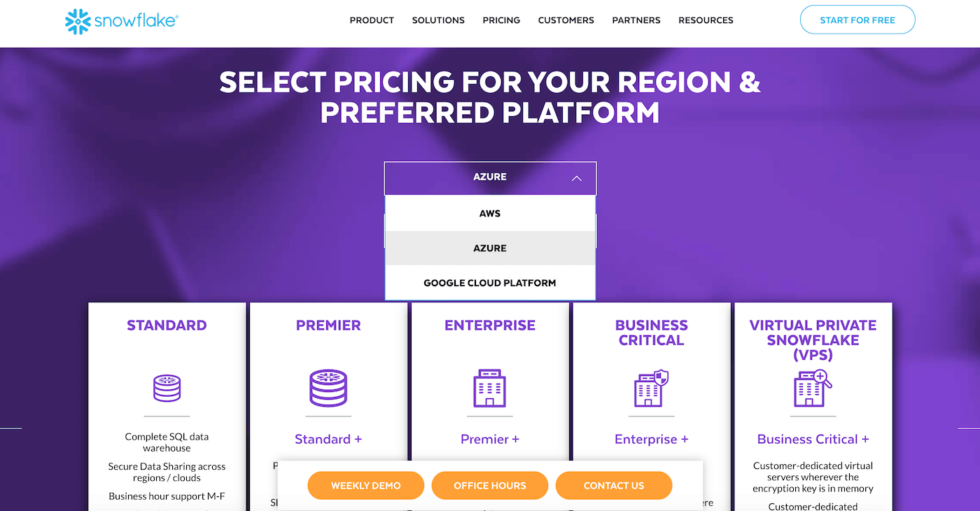Screen dimensions: 980x511
Task: Open the Solutions menu
Action: (438, 21)
